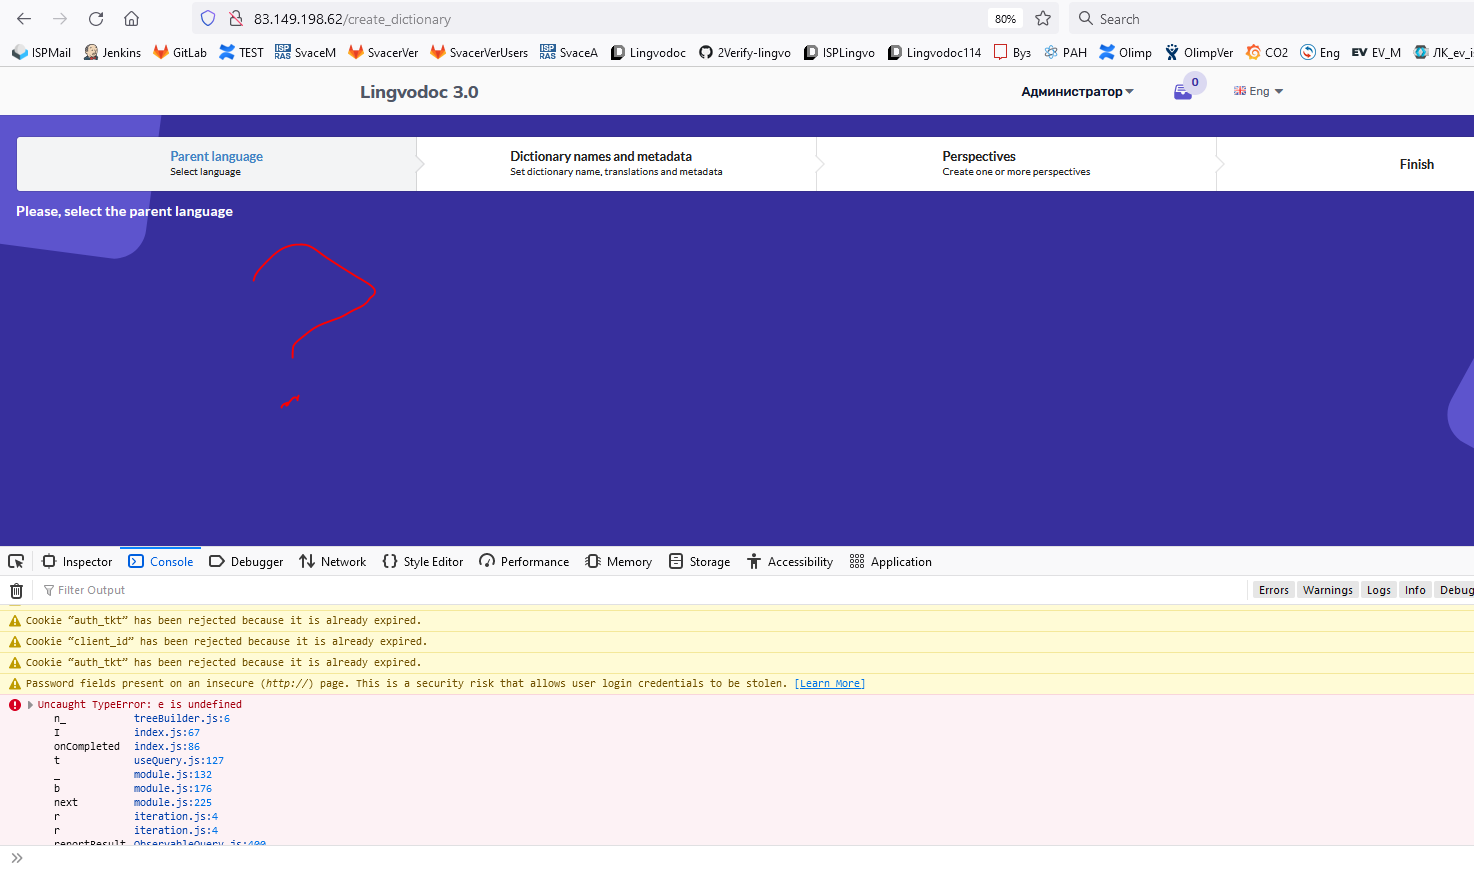1474x889 pixels.
Task: Switch to the Performance devtools tab
Action: [524, 562]
